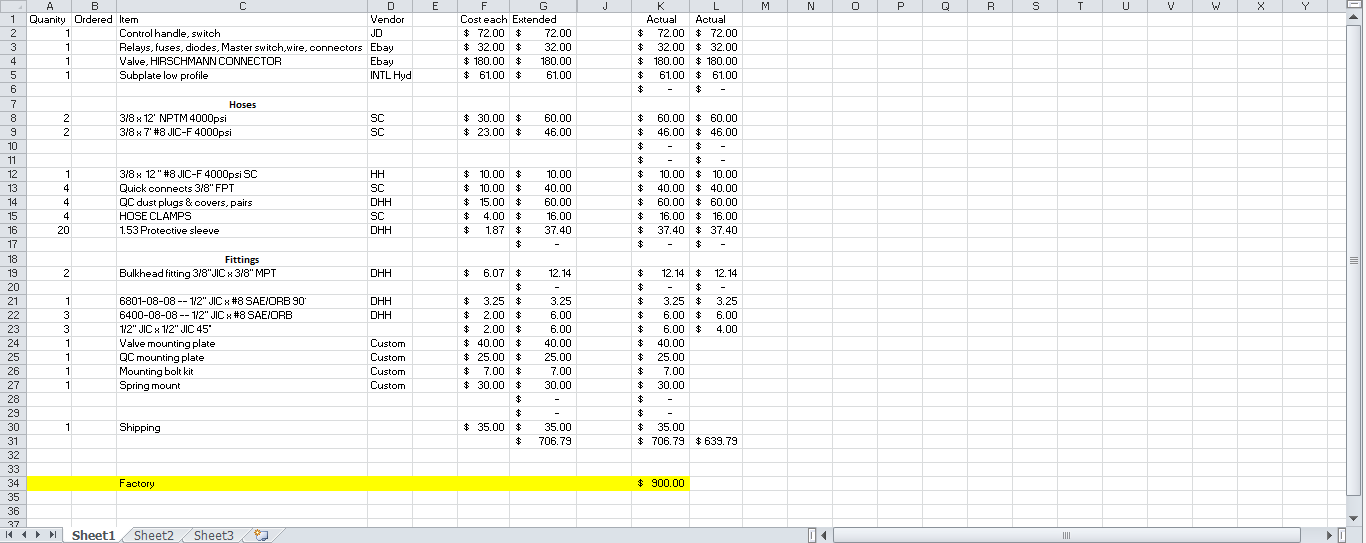Click the Insert Worksheet icon

pos(262,535)
